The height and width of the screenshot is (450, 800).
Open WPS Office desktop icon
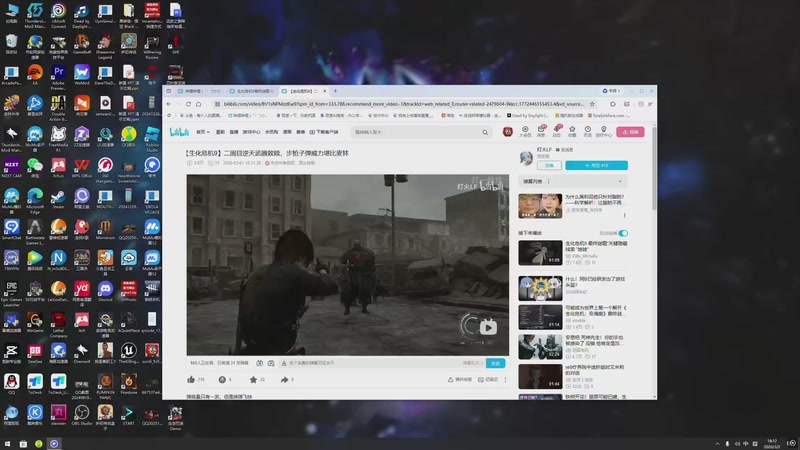82,168
